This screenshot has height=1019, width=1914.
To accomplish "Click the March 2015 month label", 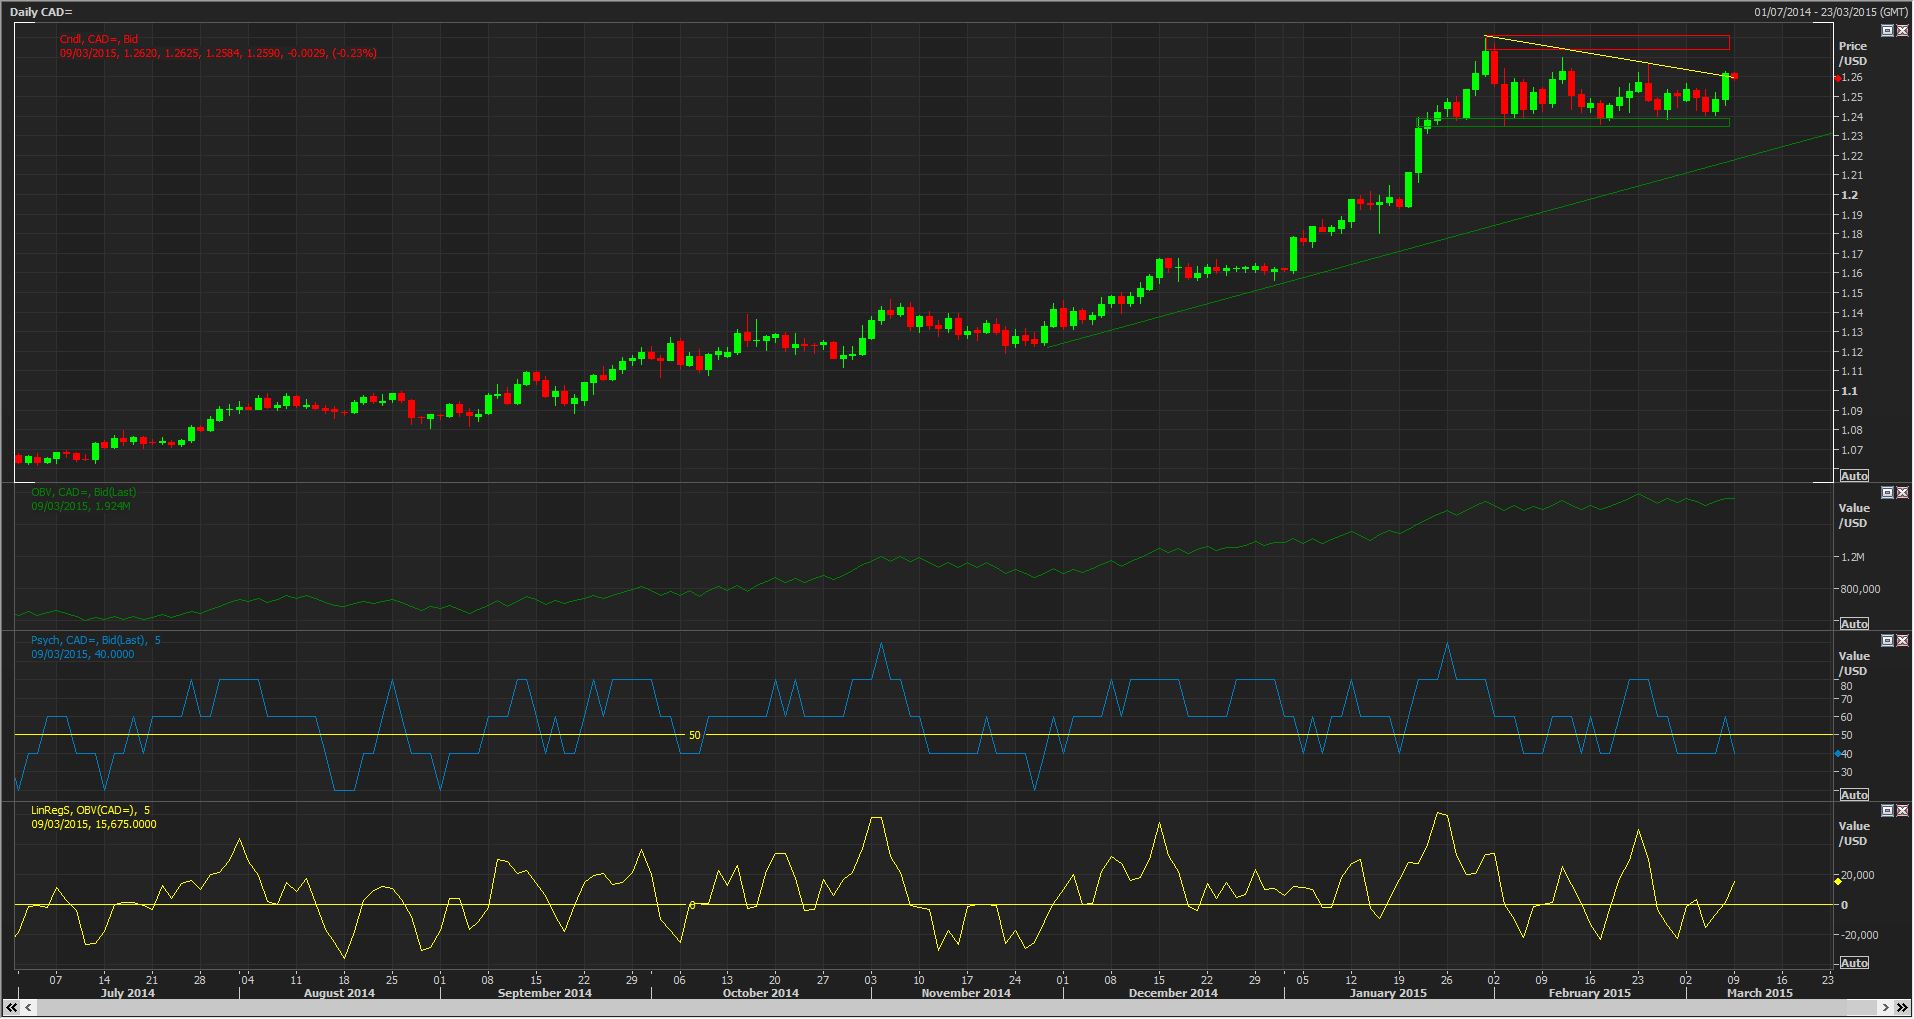I will coord(1759,993).
